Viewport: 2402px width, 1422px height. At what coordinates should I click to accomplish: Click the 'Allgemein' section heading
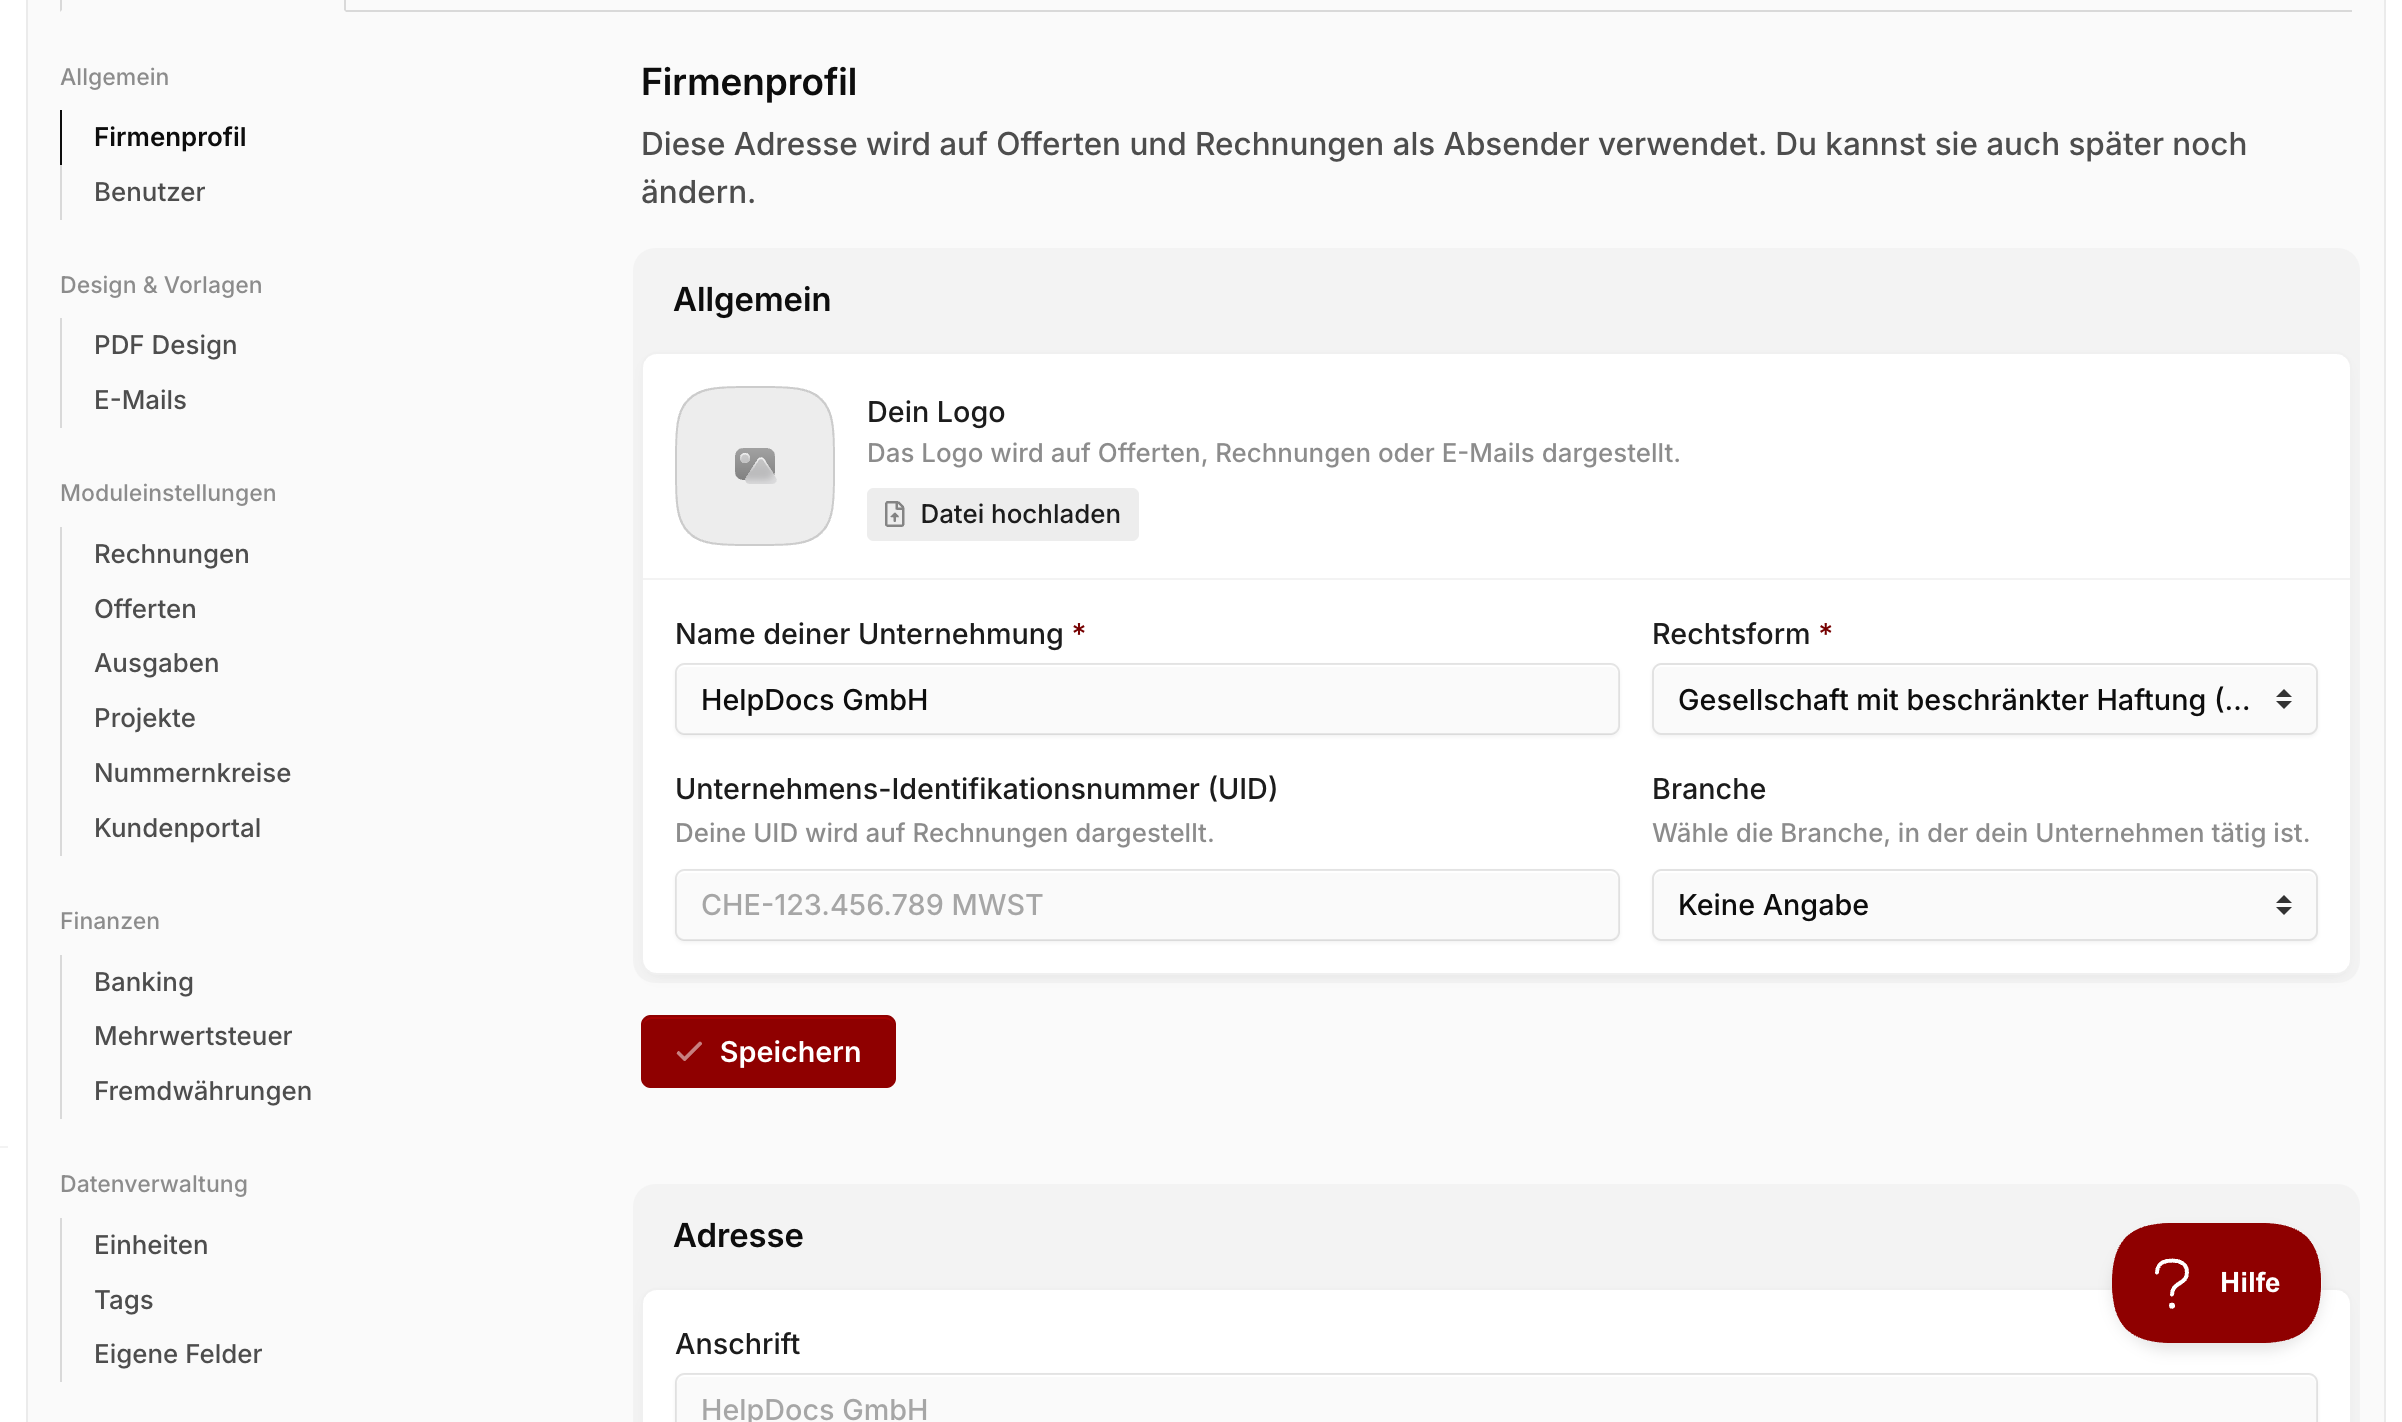click(752, 299)
